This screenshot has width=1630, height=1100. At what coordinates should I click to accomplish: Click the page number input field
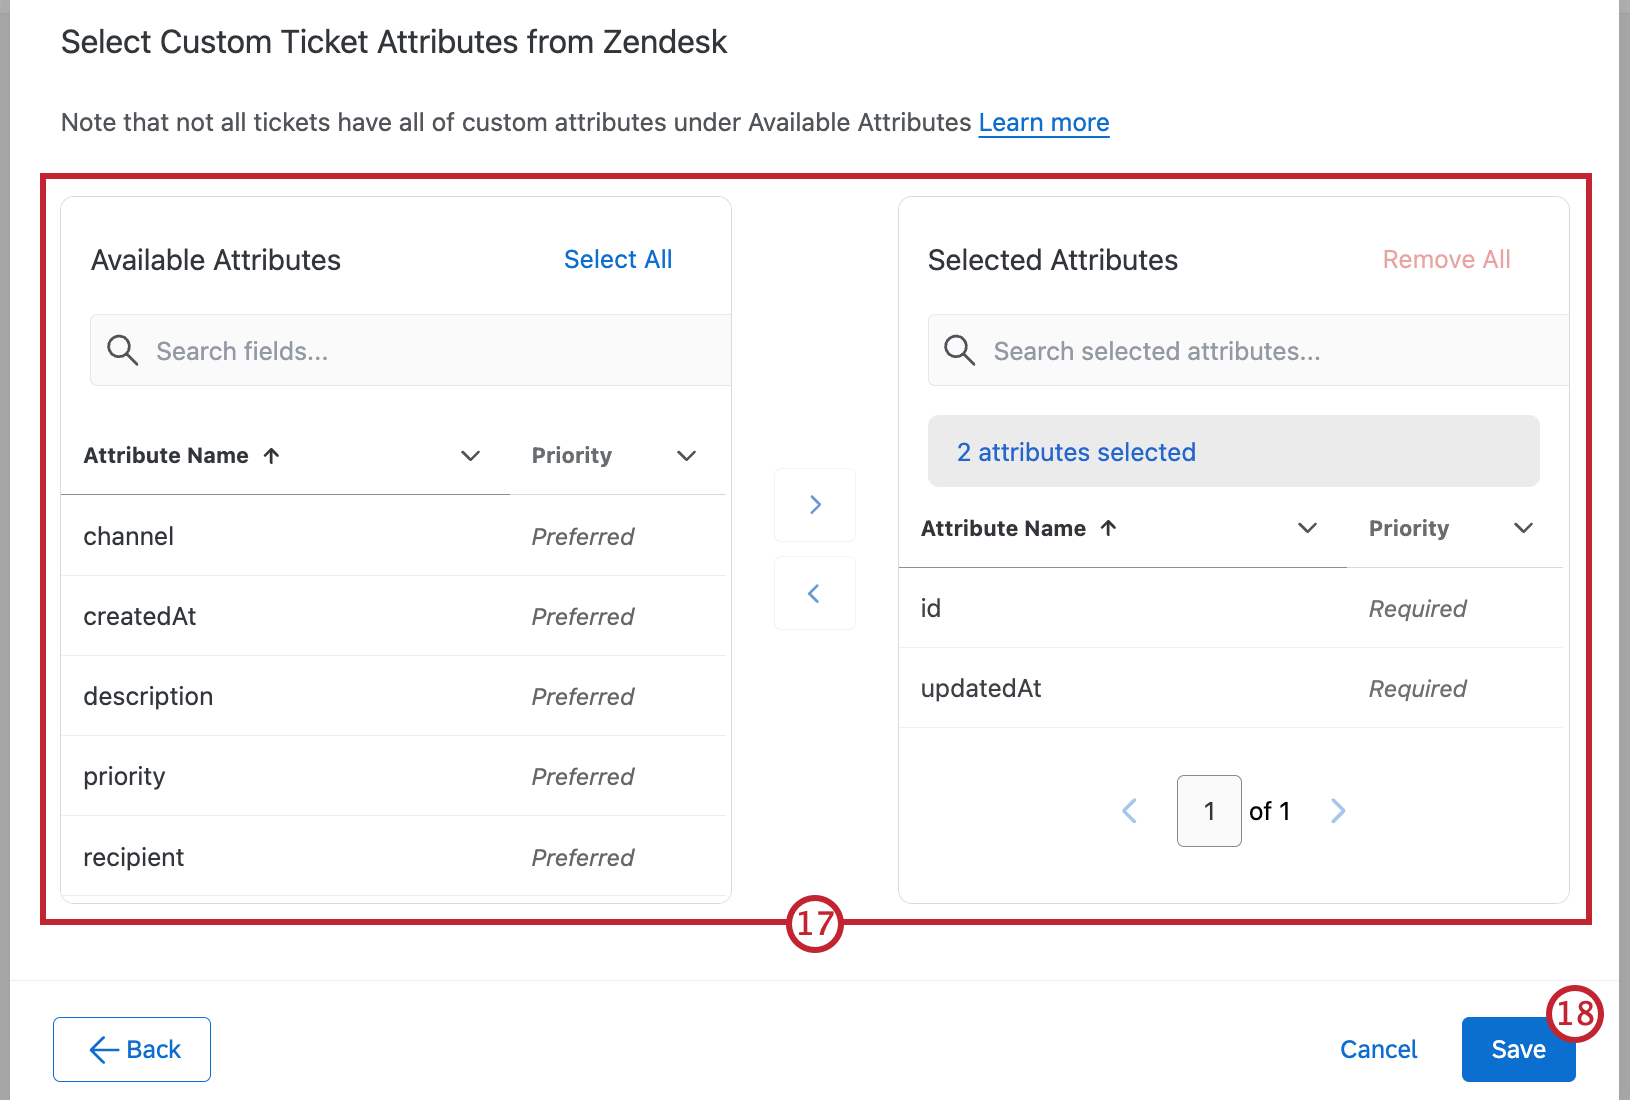click(1209, 810)
